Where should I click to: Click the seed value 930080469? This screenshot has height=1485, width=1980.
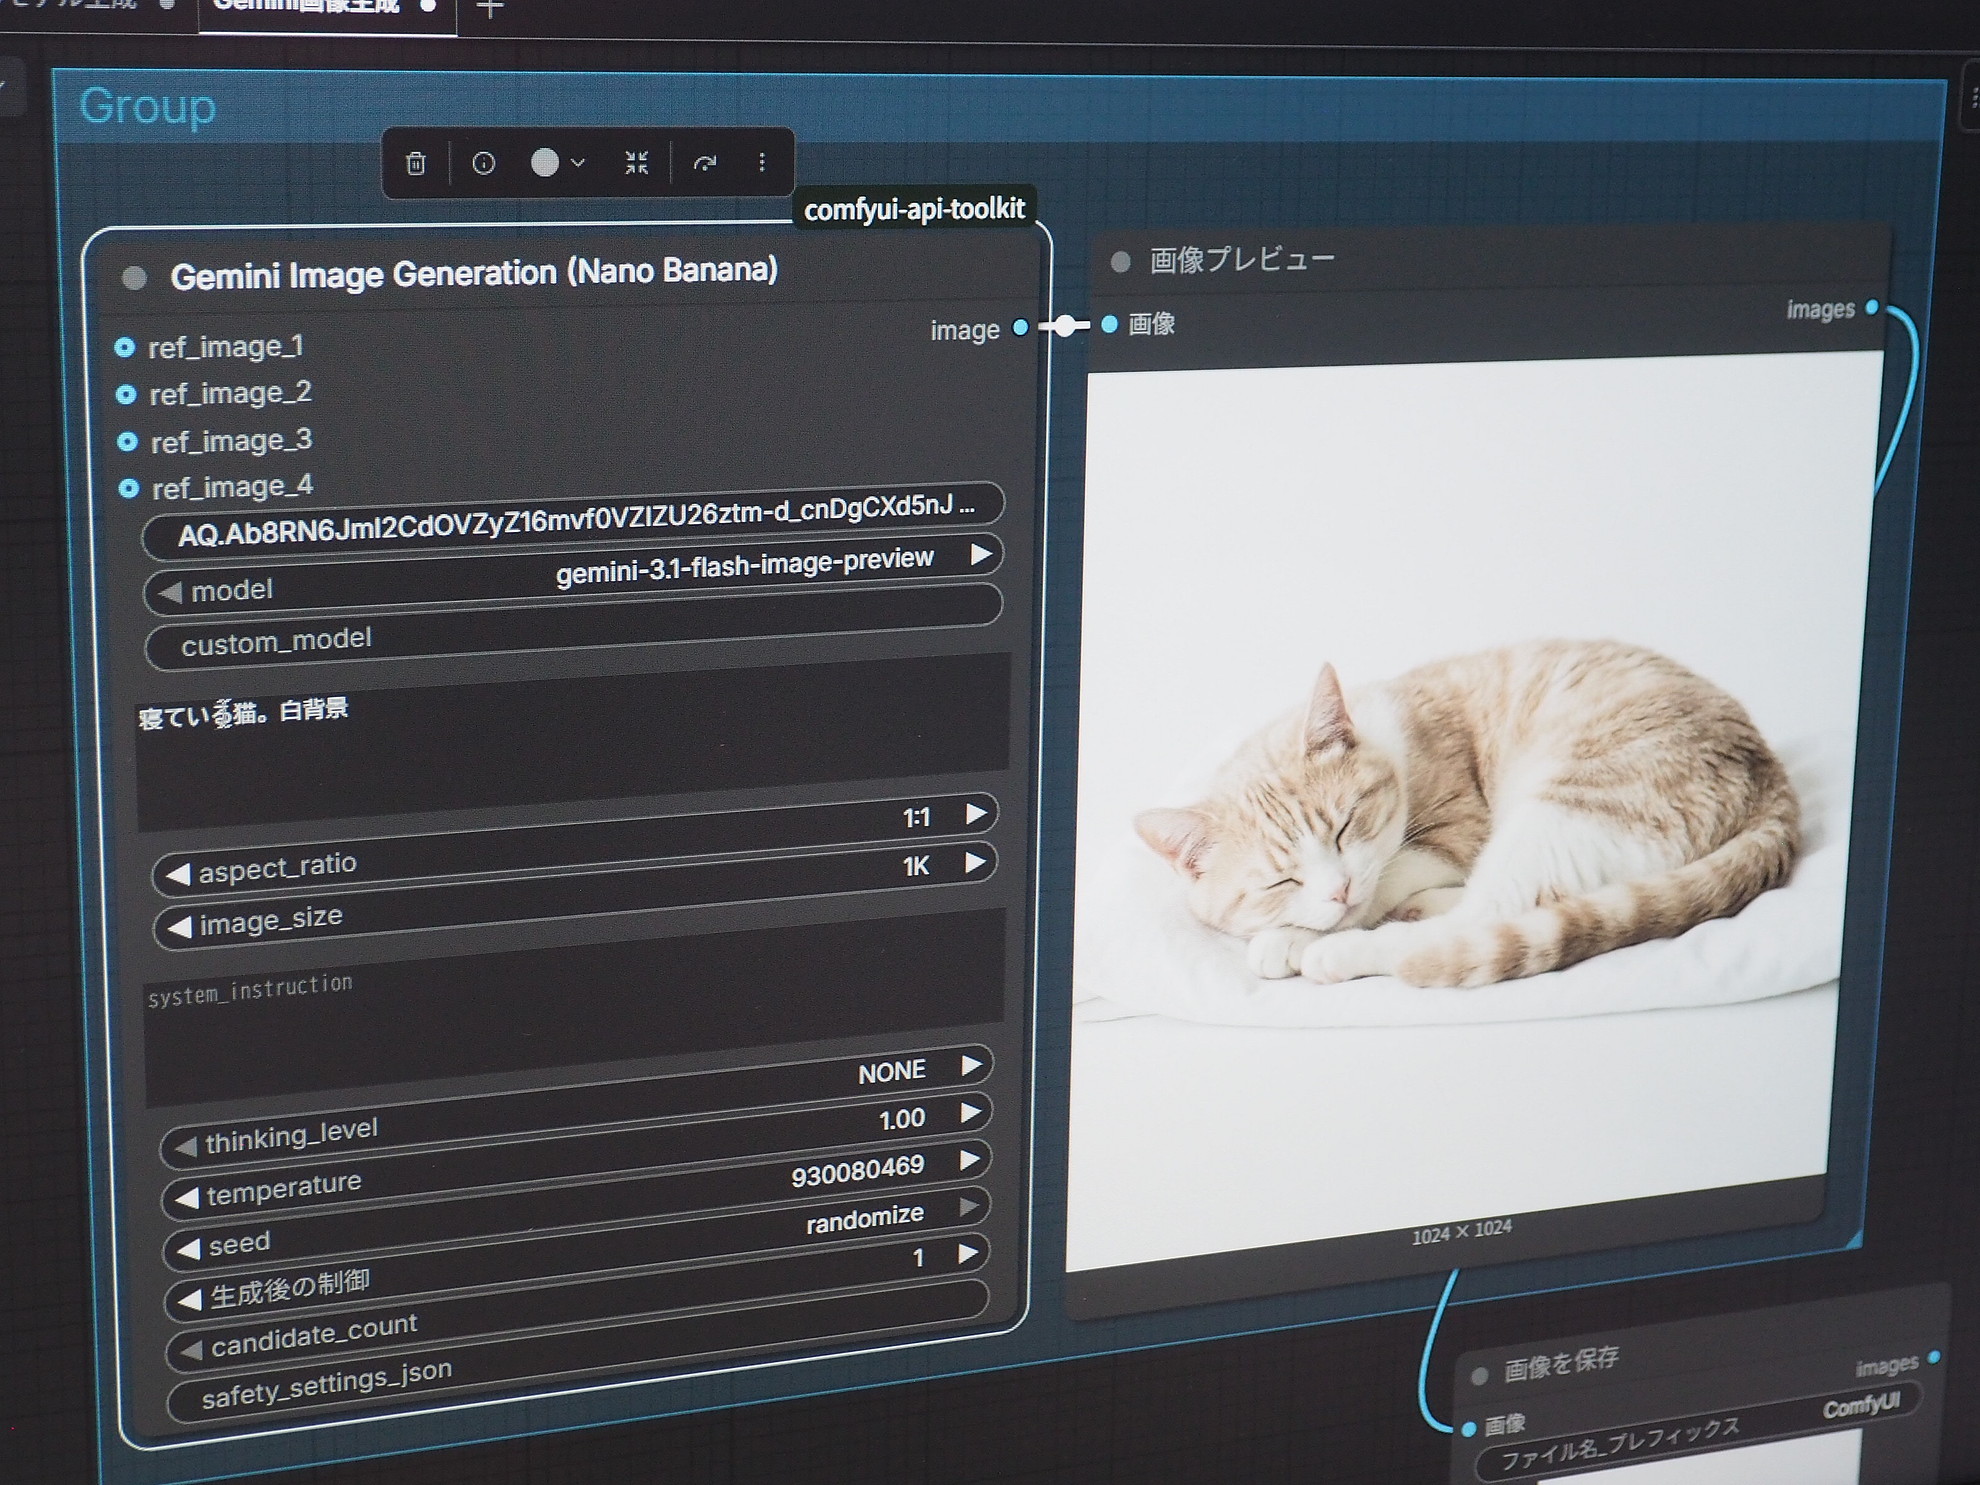857,1170
